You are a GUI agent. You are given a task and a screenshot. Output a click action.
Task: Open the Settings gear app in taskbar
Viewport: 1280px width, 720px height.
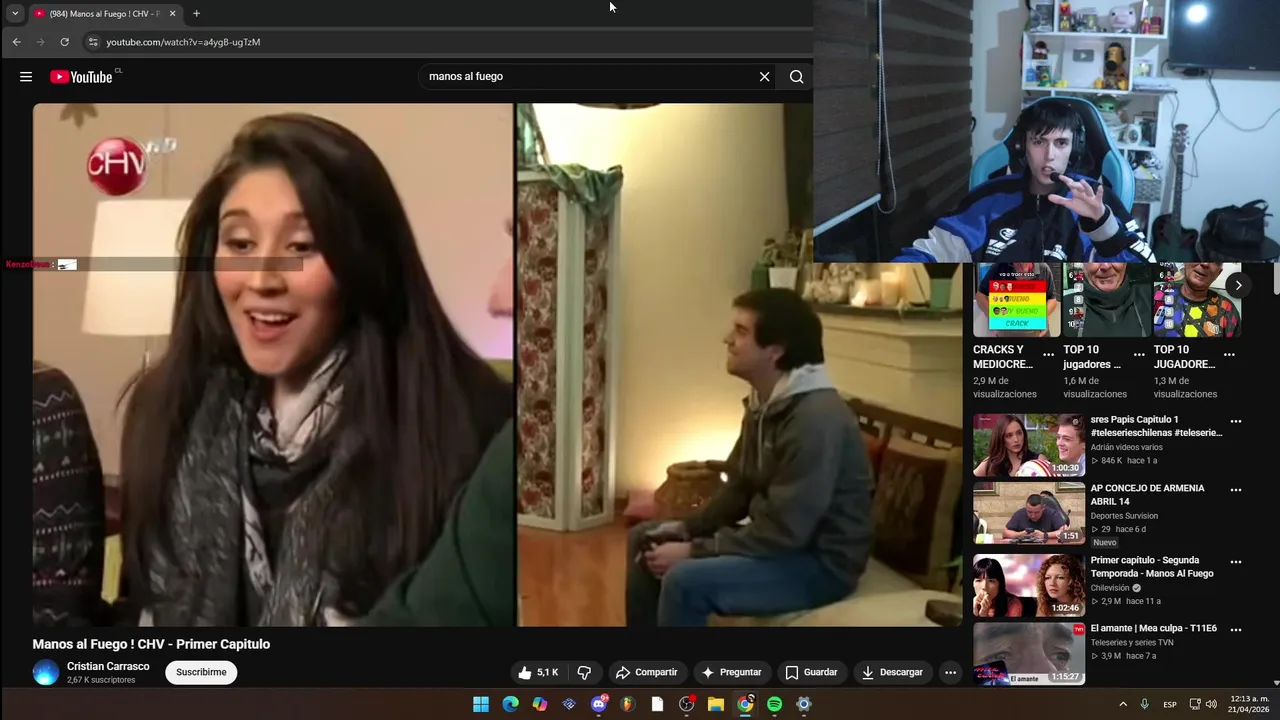click(804, 704)
